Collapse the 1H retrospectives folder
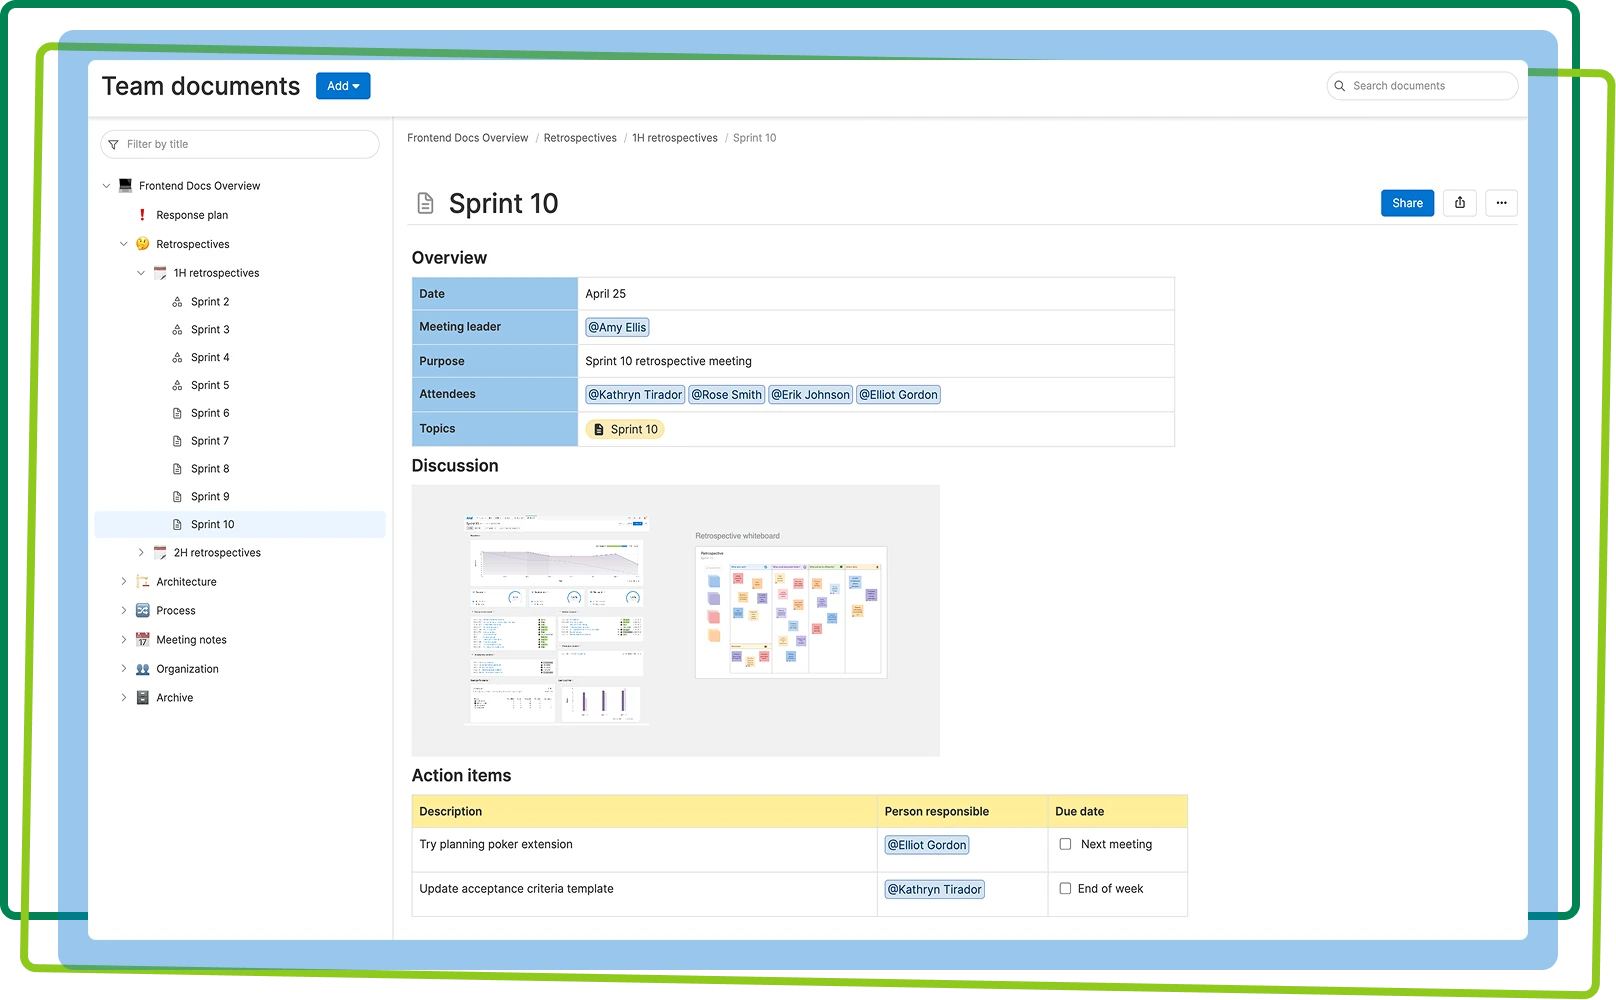Image resolution: width=1616 pixels, height=1000 pixels. 141,272
